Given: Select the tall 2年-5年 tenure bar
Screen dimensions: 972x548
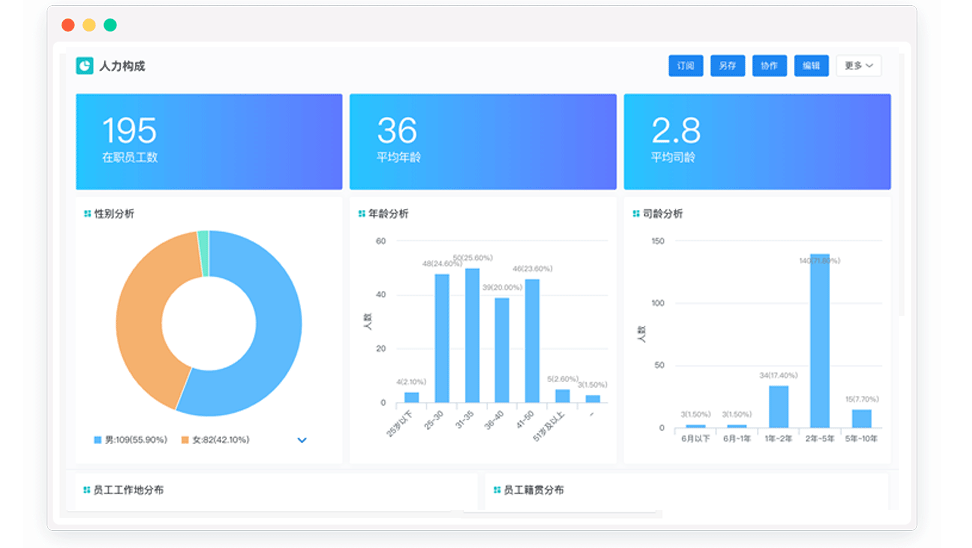Looking at the screenshot, I should click(820, 341).
